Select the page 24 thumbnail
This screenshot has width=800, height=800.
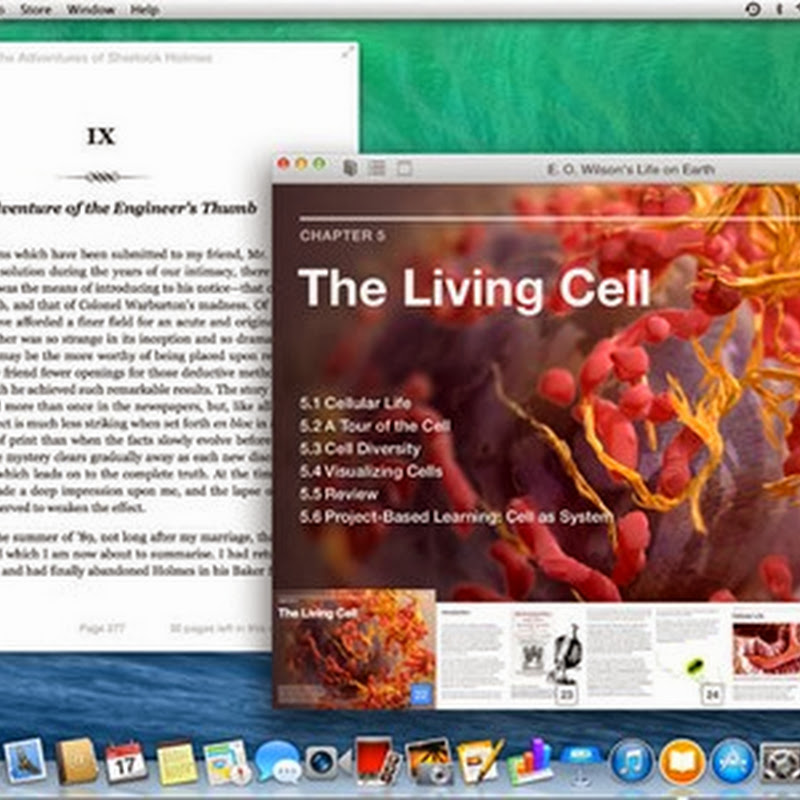pos(688,655)
